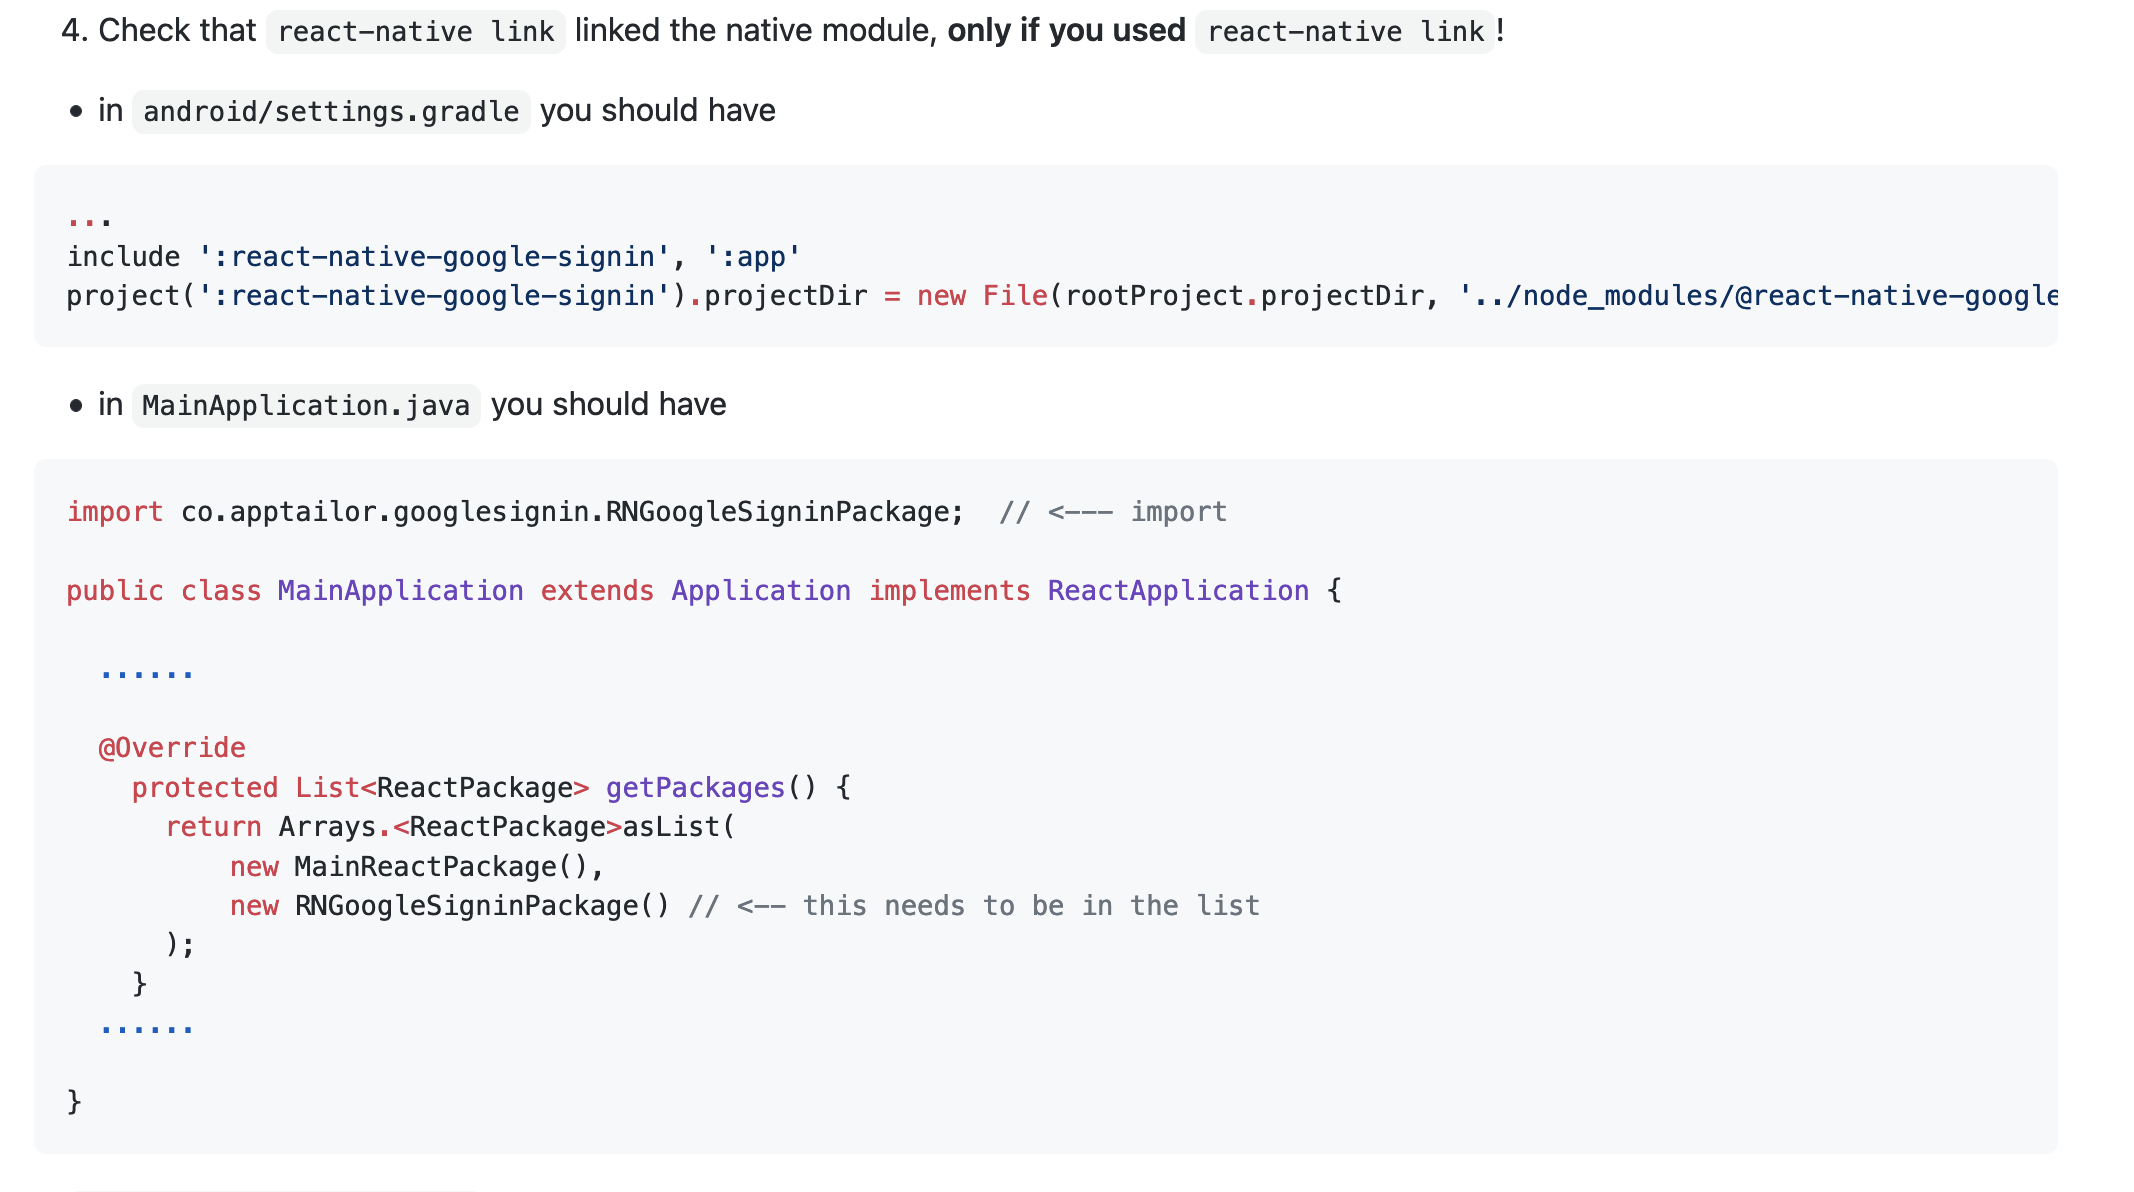Click the include ':react-native-google-signin' code line
Viewport: 2134px width, 1192px height.
tap(430, 256)
